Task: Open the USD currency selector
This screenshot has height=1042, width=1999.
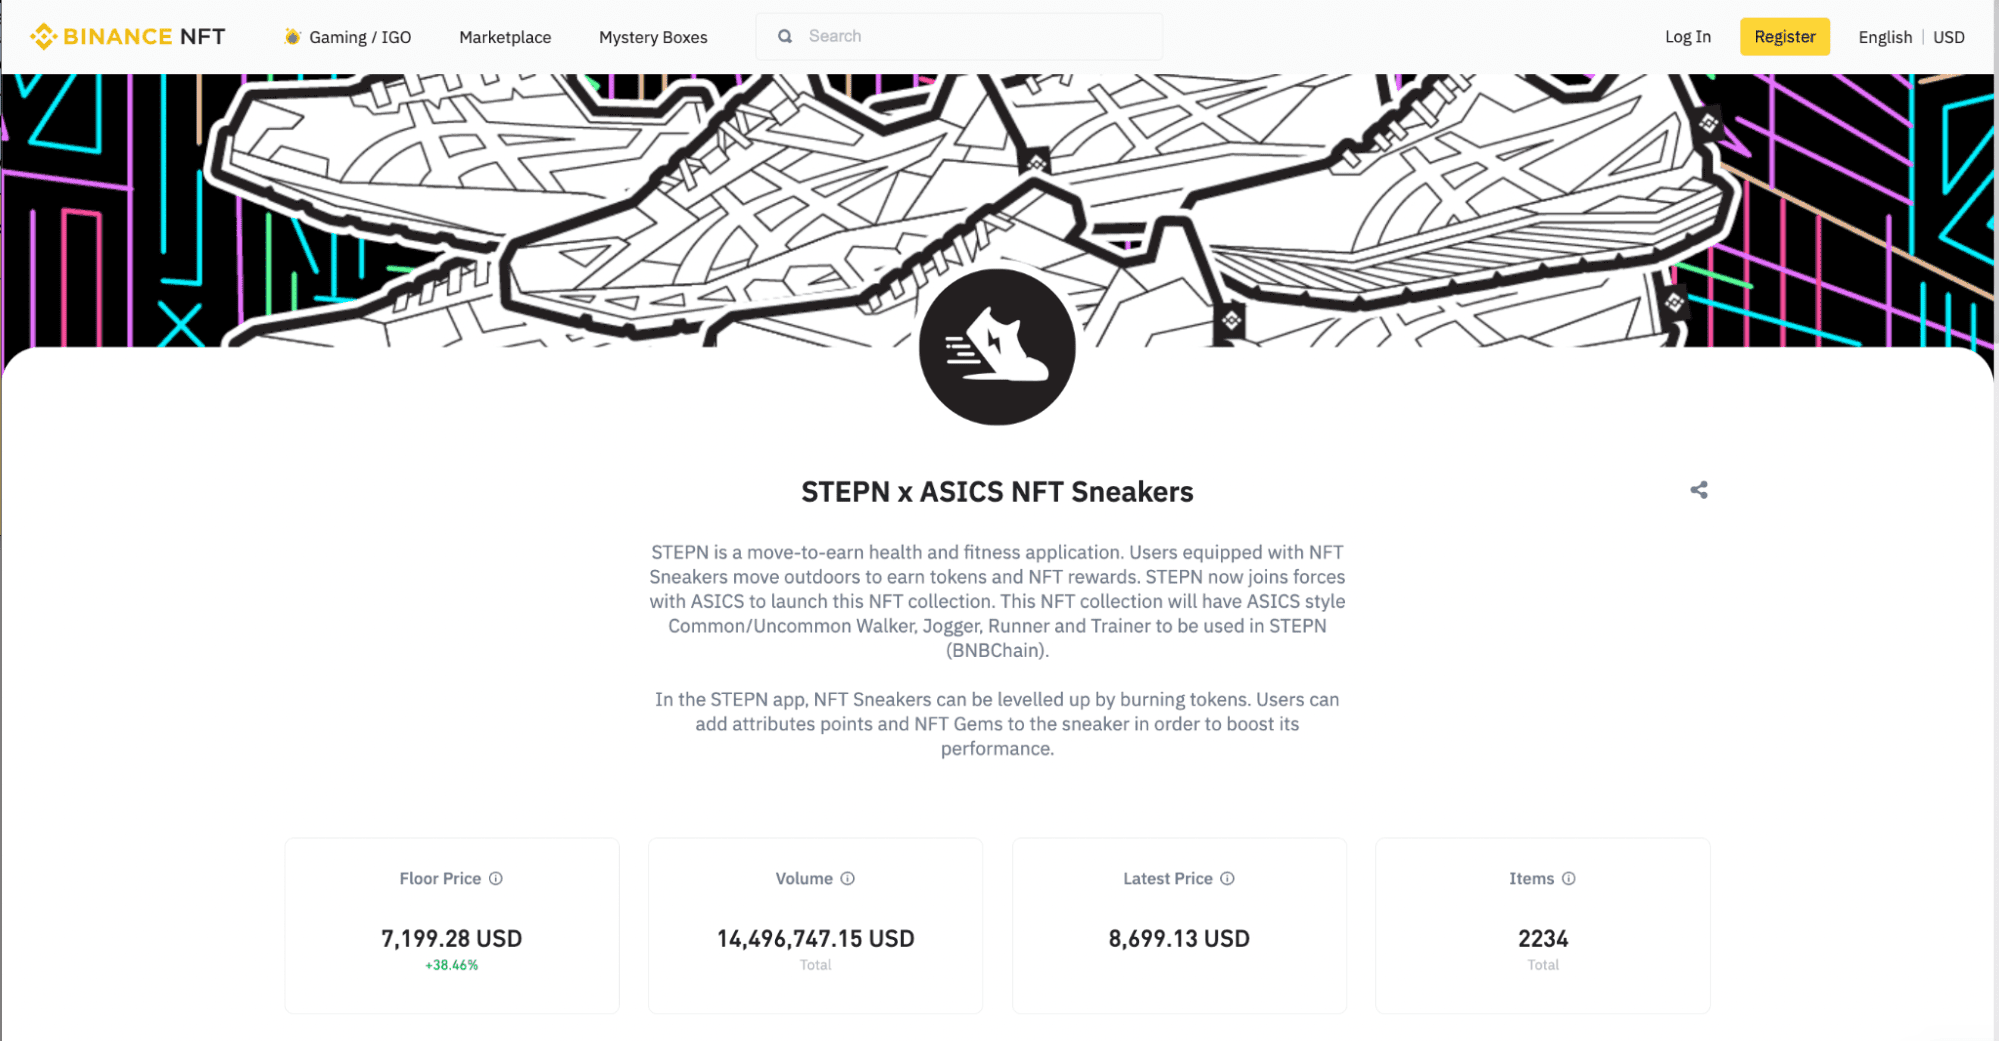Action: (1948, 37)
